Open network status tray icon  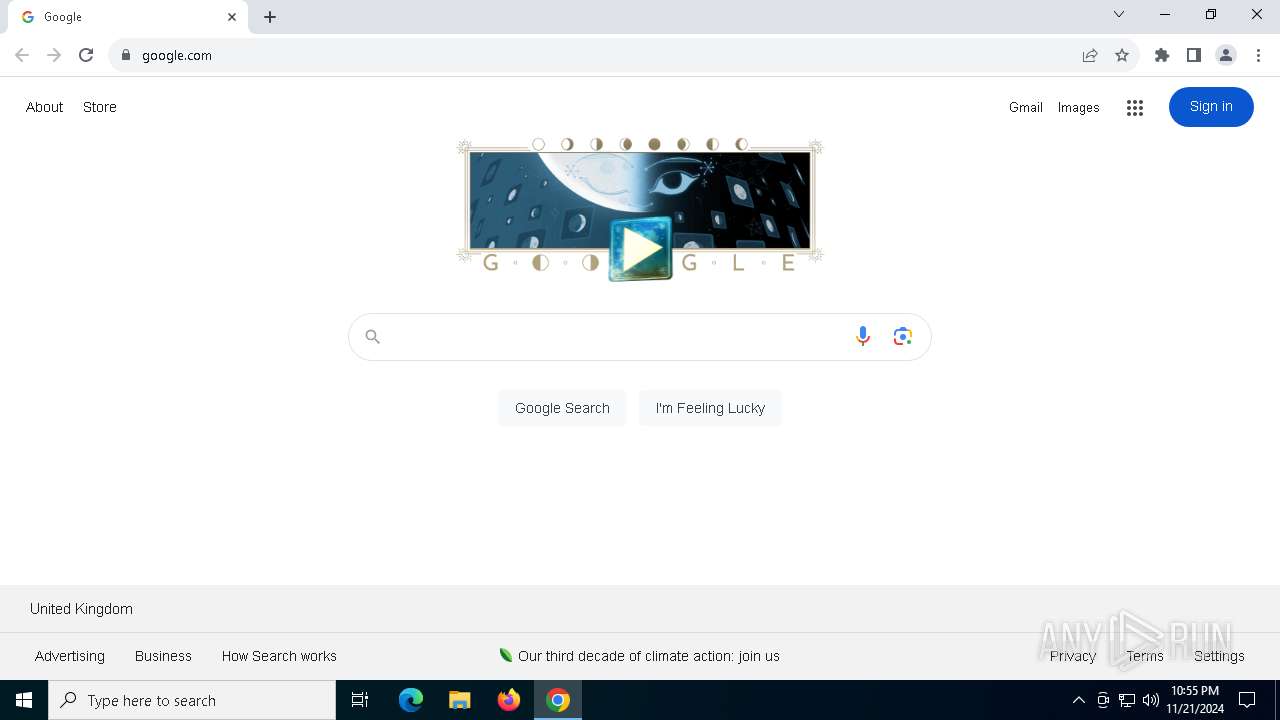pos(1127,700)
